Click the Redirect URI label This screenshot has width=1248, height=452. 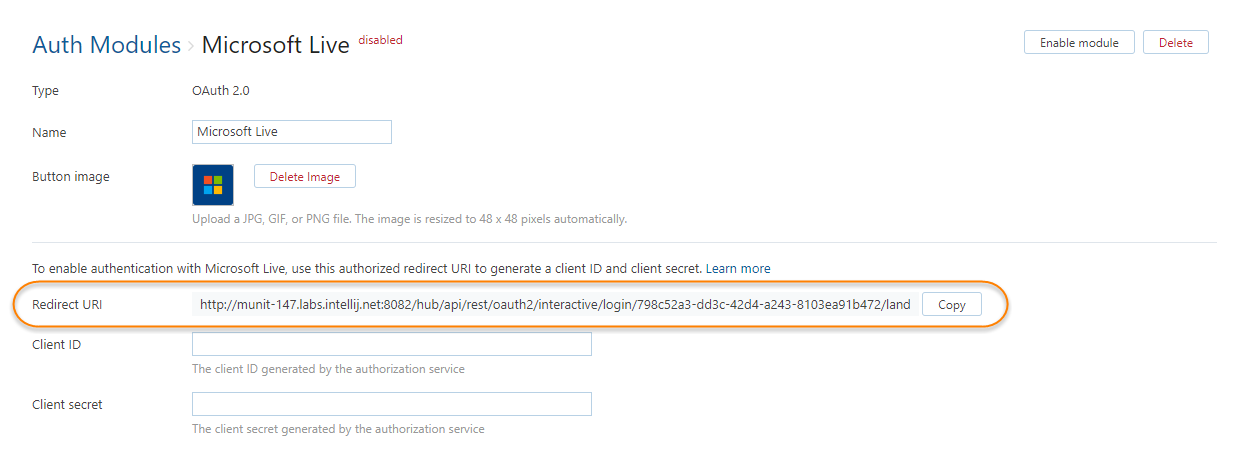coord(67,305)
